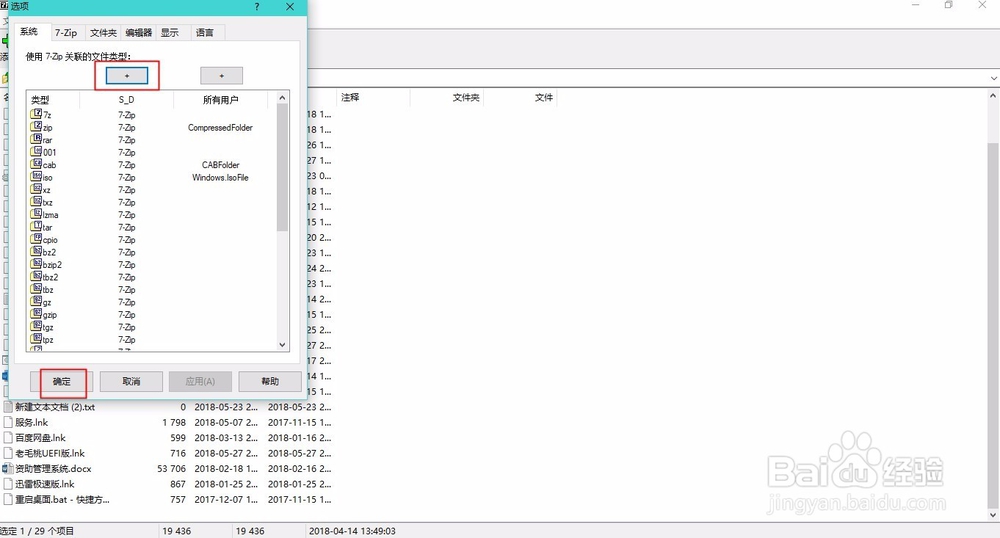1000x538 pixels.
Task: Click file type list scroll down arrow
Action: click(x=282, y=345)
